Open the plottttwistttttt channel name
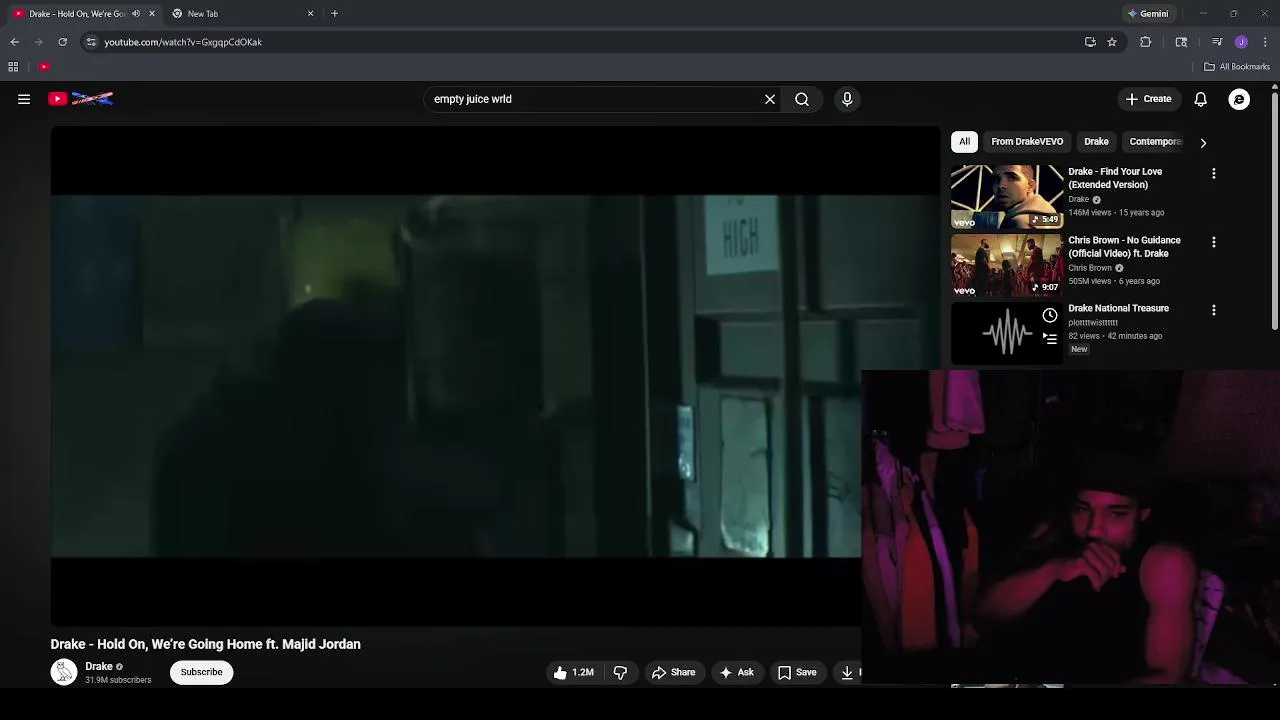The height and width of the screenshot is (720, 1280). tap(1093, 323)
